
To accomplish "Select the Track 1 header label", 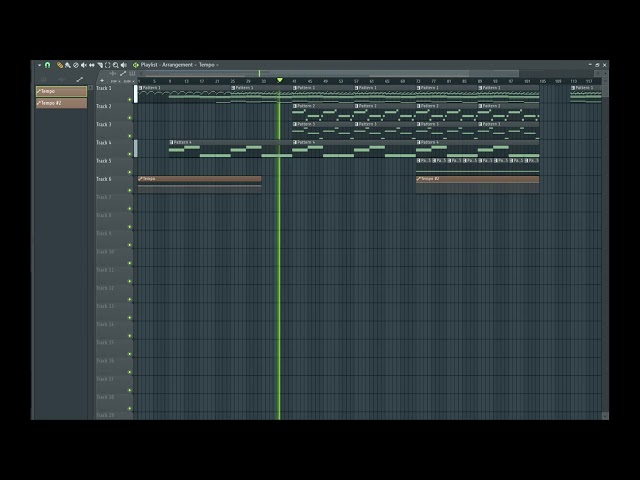I will point(104,88).
